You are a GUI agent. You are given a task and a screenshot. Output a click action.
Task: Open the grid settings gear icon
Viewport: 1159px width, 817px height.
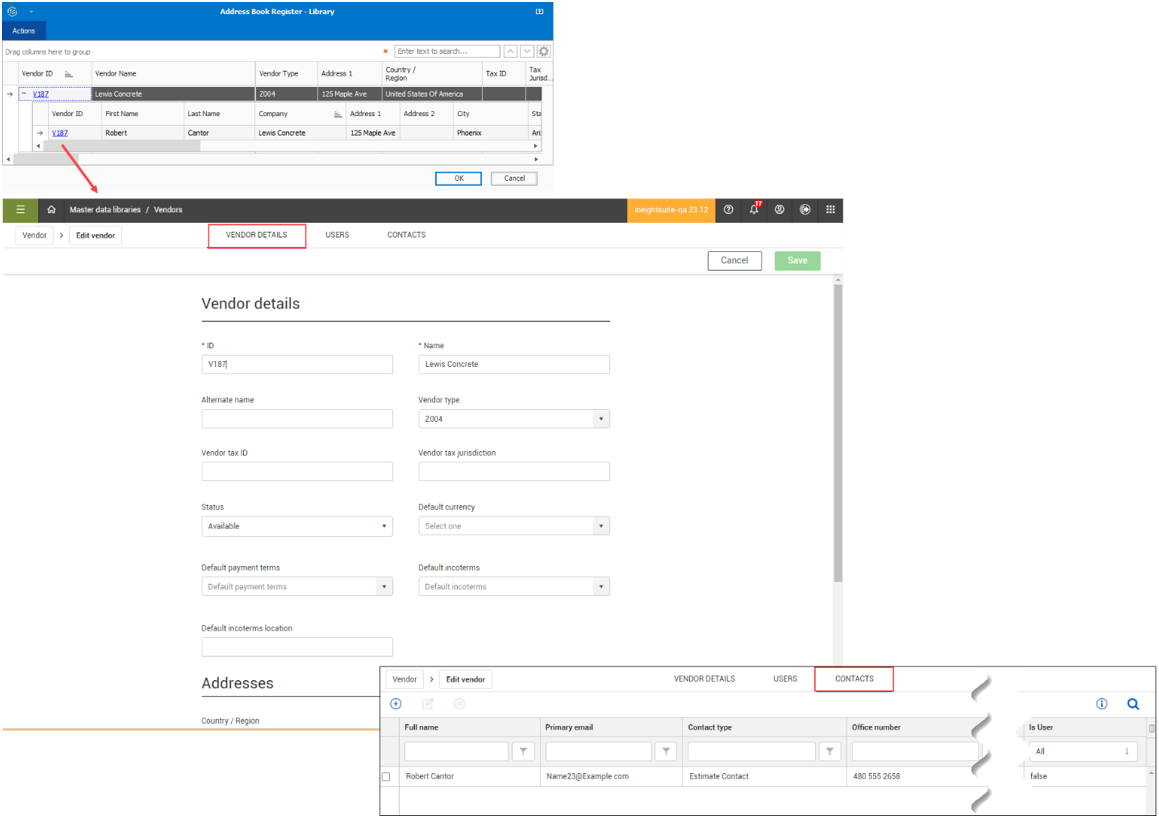click(544, 51)
